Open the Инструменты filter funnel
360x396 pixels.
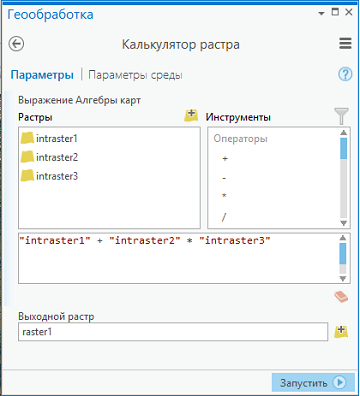coord(342,116)
